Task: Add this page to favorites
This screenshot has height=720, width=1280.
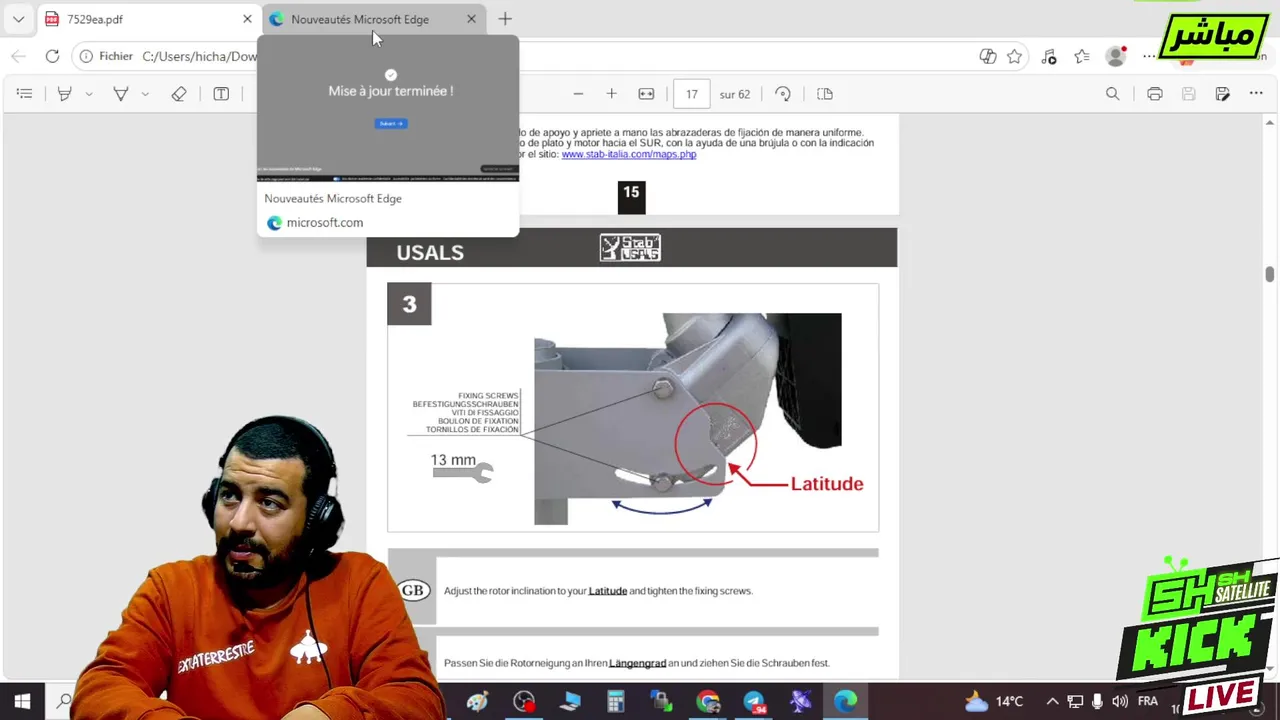Action: (1015, 57)
